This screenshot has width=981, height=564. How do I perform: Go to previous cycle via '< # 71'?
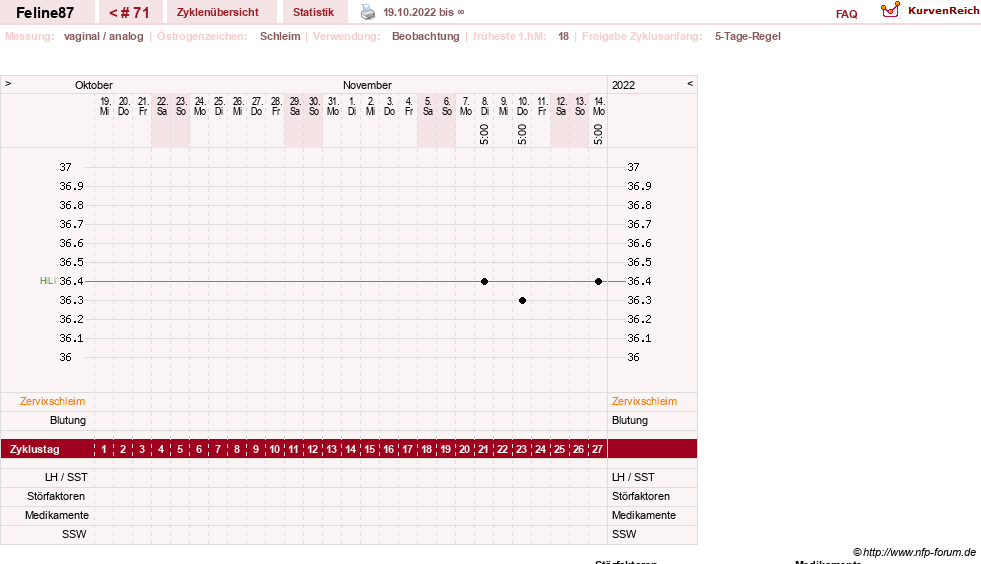pyautogui.click(x=130, y=13)
